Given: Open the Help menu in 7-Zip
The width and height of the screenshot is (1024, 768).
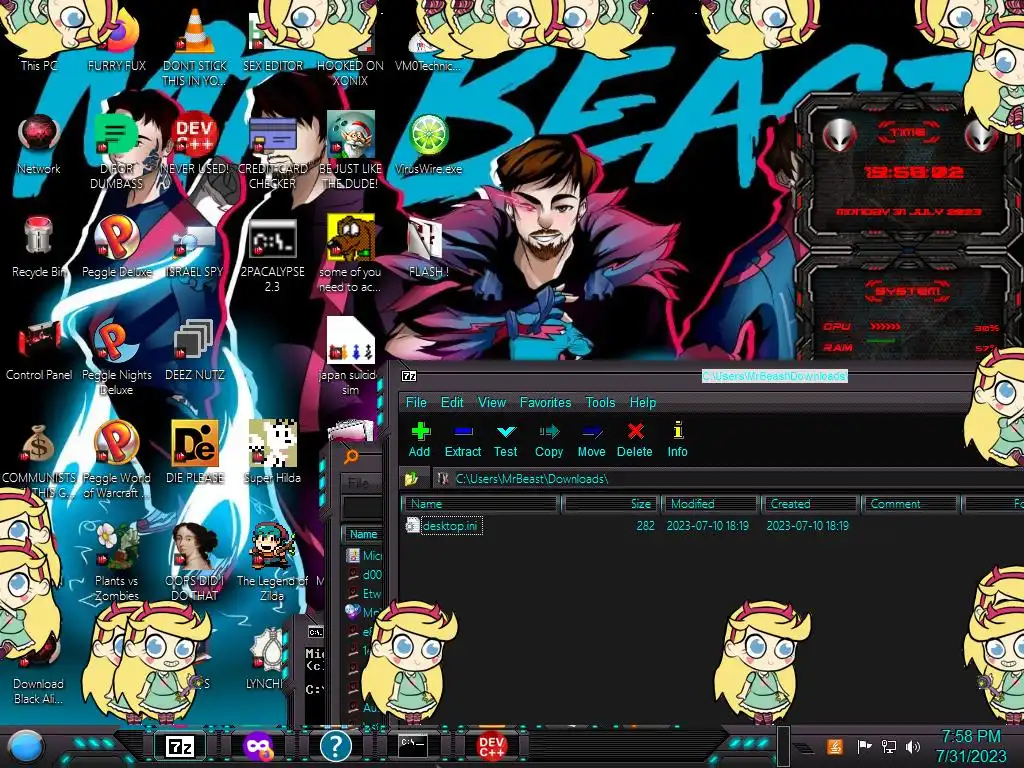Looking at the screenshot, I should 643,402.
